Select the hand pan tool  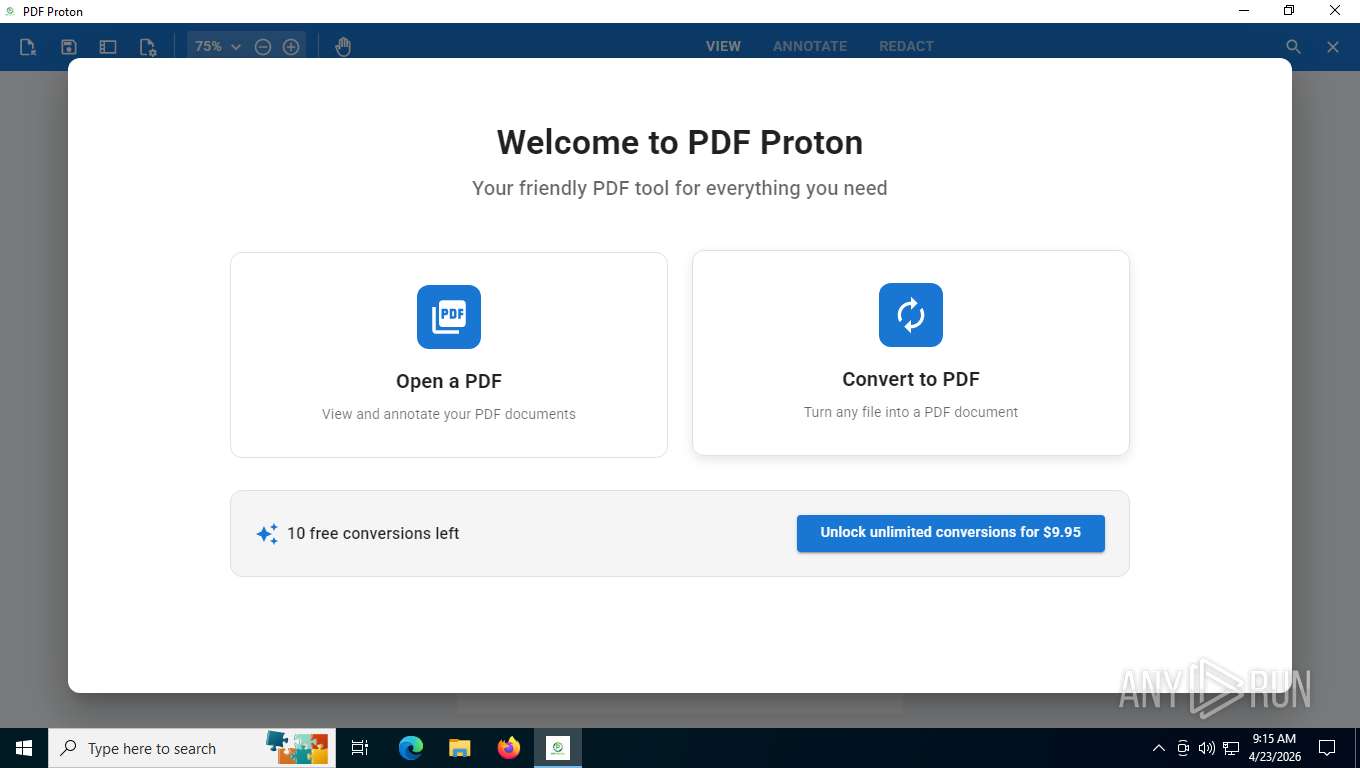[x=343, y=47]
